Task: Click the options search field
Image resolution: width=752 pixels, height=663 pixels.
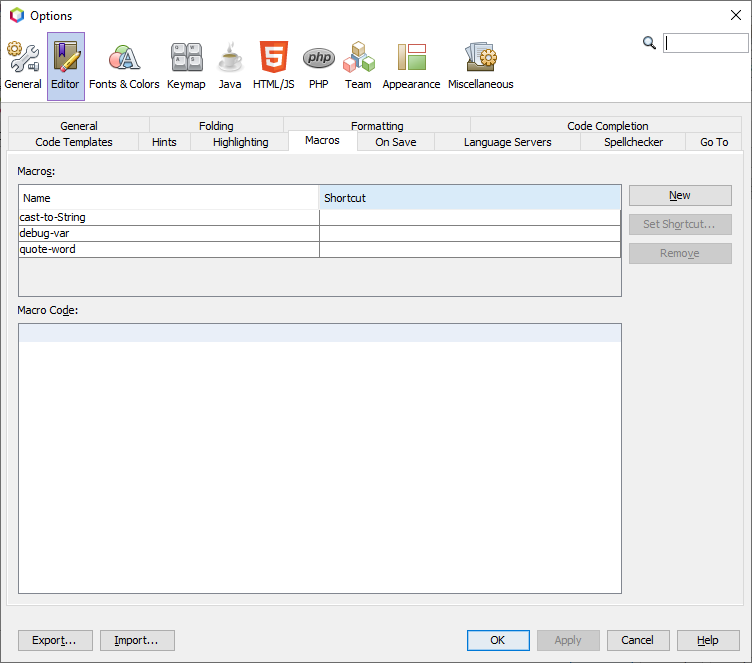Action: (x=705, y=43)
